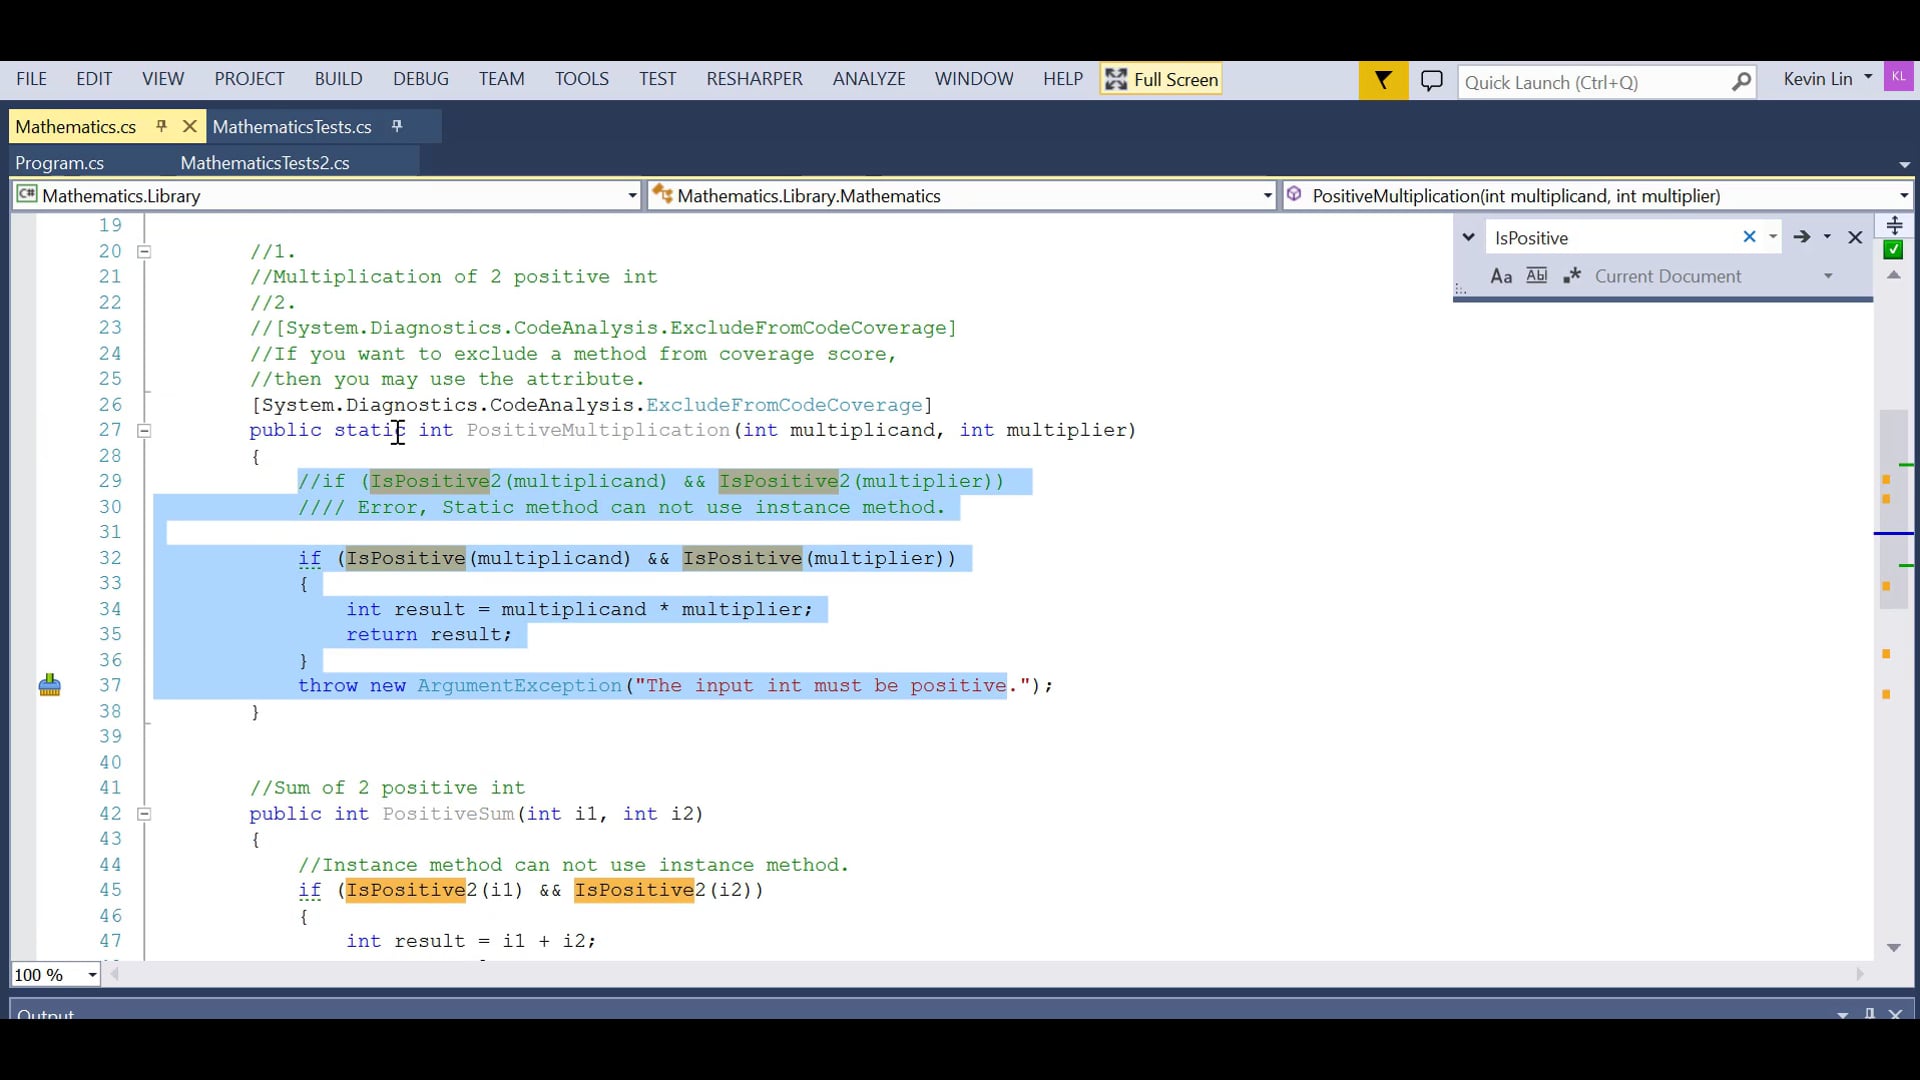Expand replace mode chevron in Find box
Viewport: 1920px width, 1080px height.
click(x=1468, y=238)
